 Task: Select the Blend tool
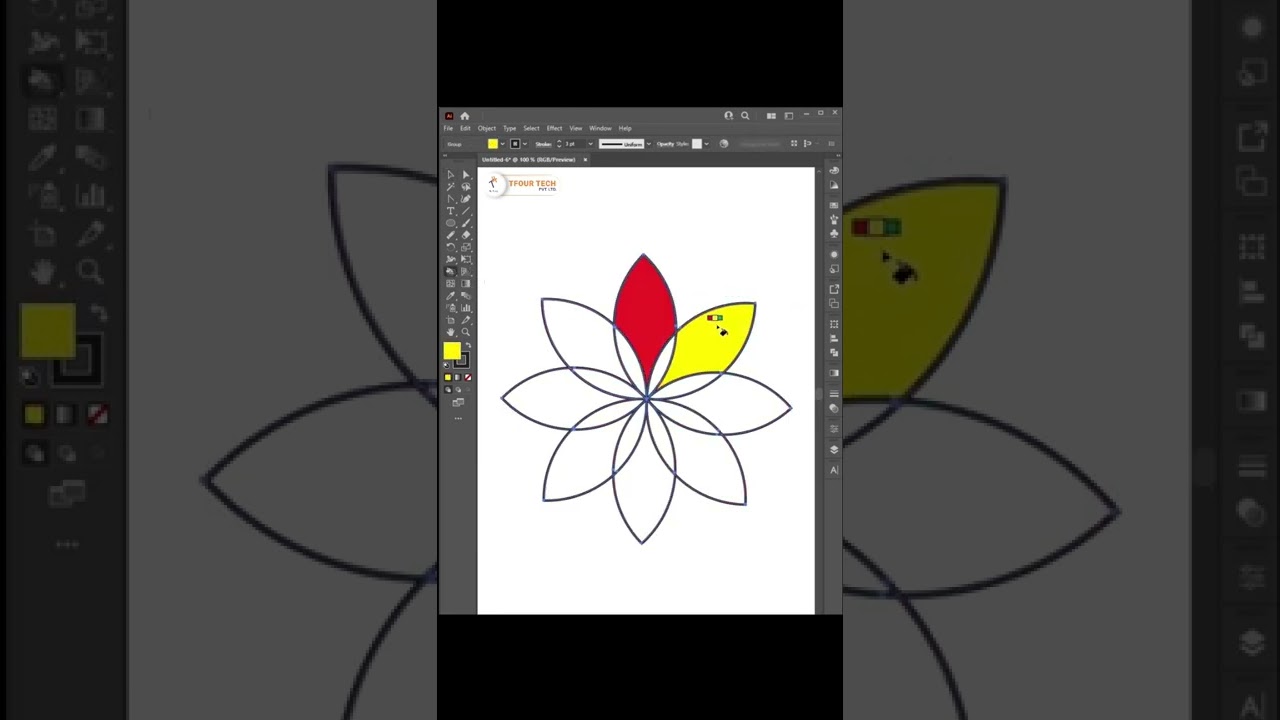[x=466, y=295]
